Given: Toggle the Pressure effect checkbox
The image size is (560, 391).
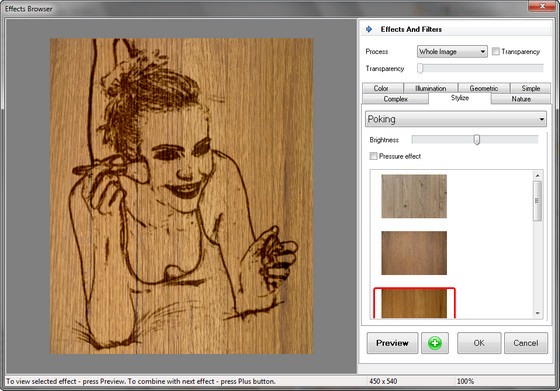Looking at the screenshot, I should tap(373, 156).
